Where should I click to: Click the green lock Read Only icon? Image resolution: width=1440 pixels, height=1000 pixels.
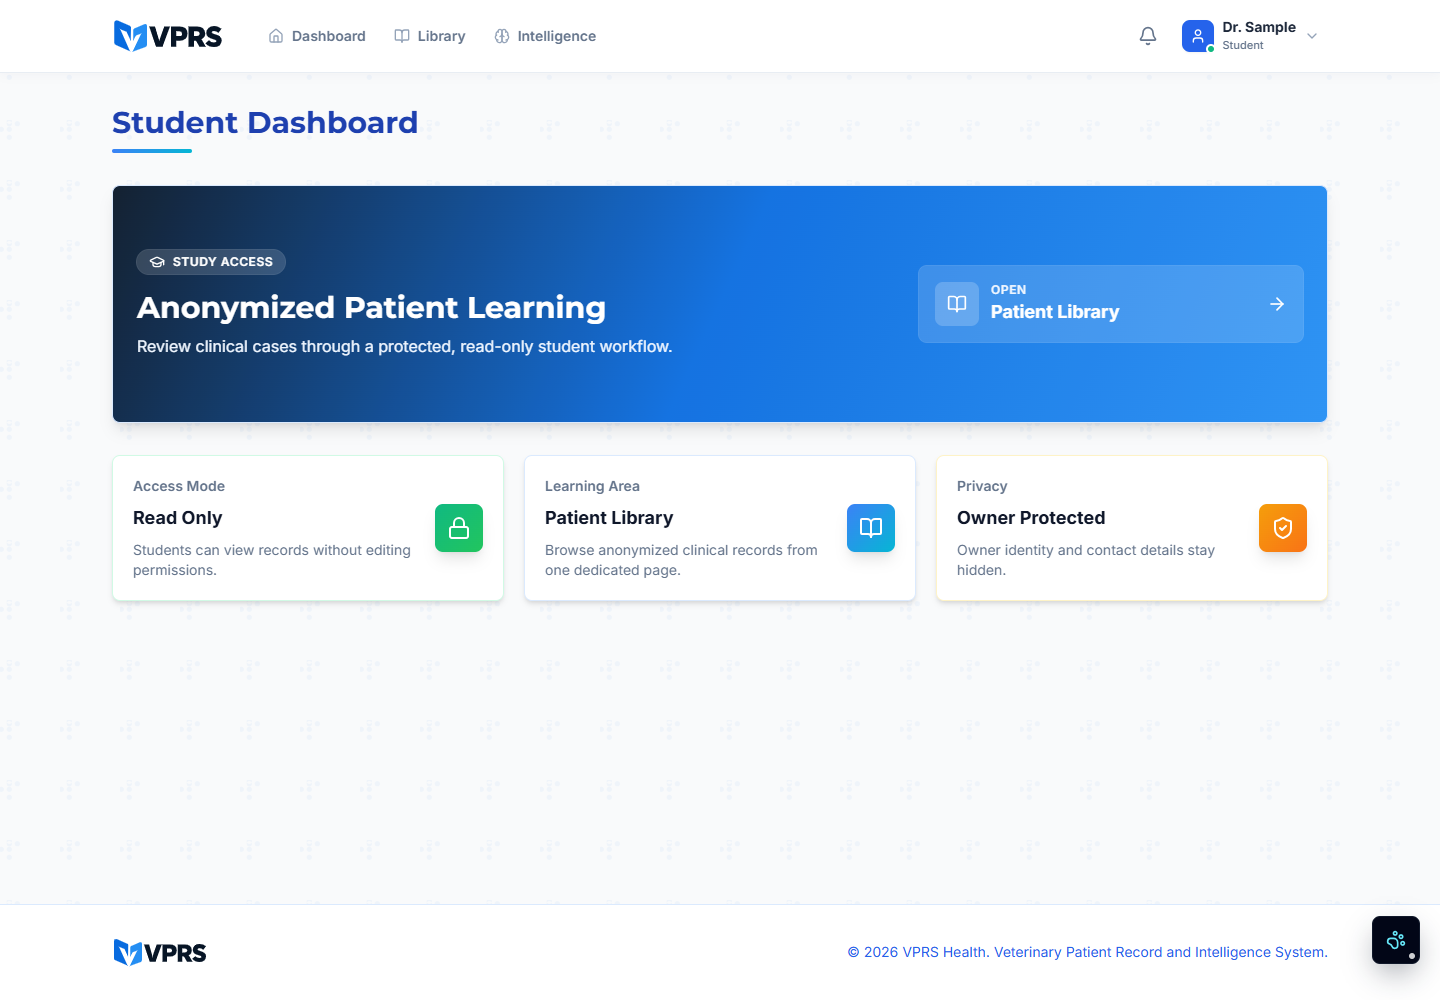459,528
